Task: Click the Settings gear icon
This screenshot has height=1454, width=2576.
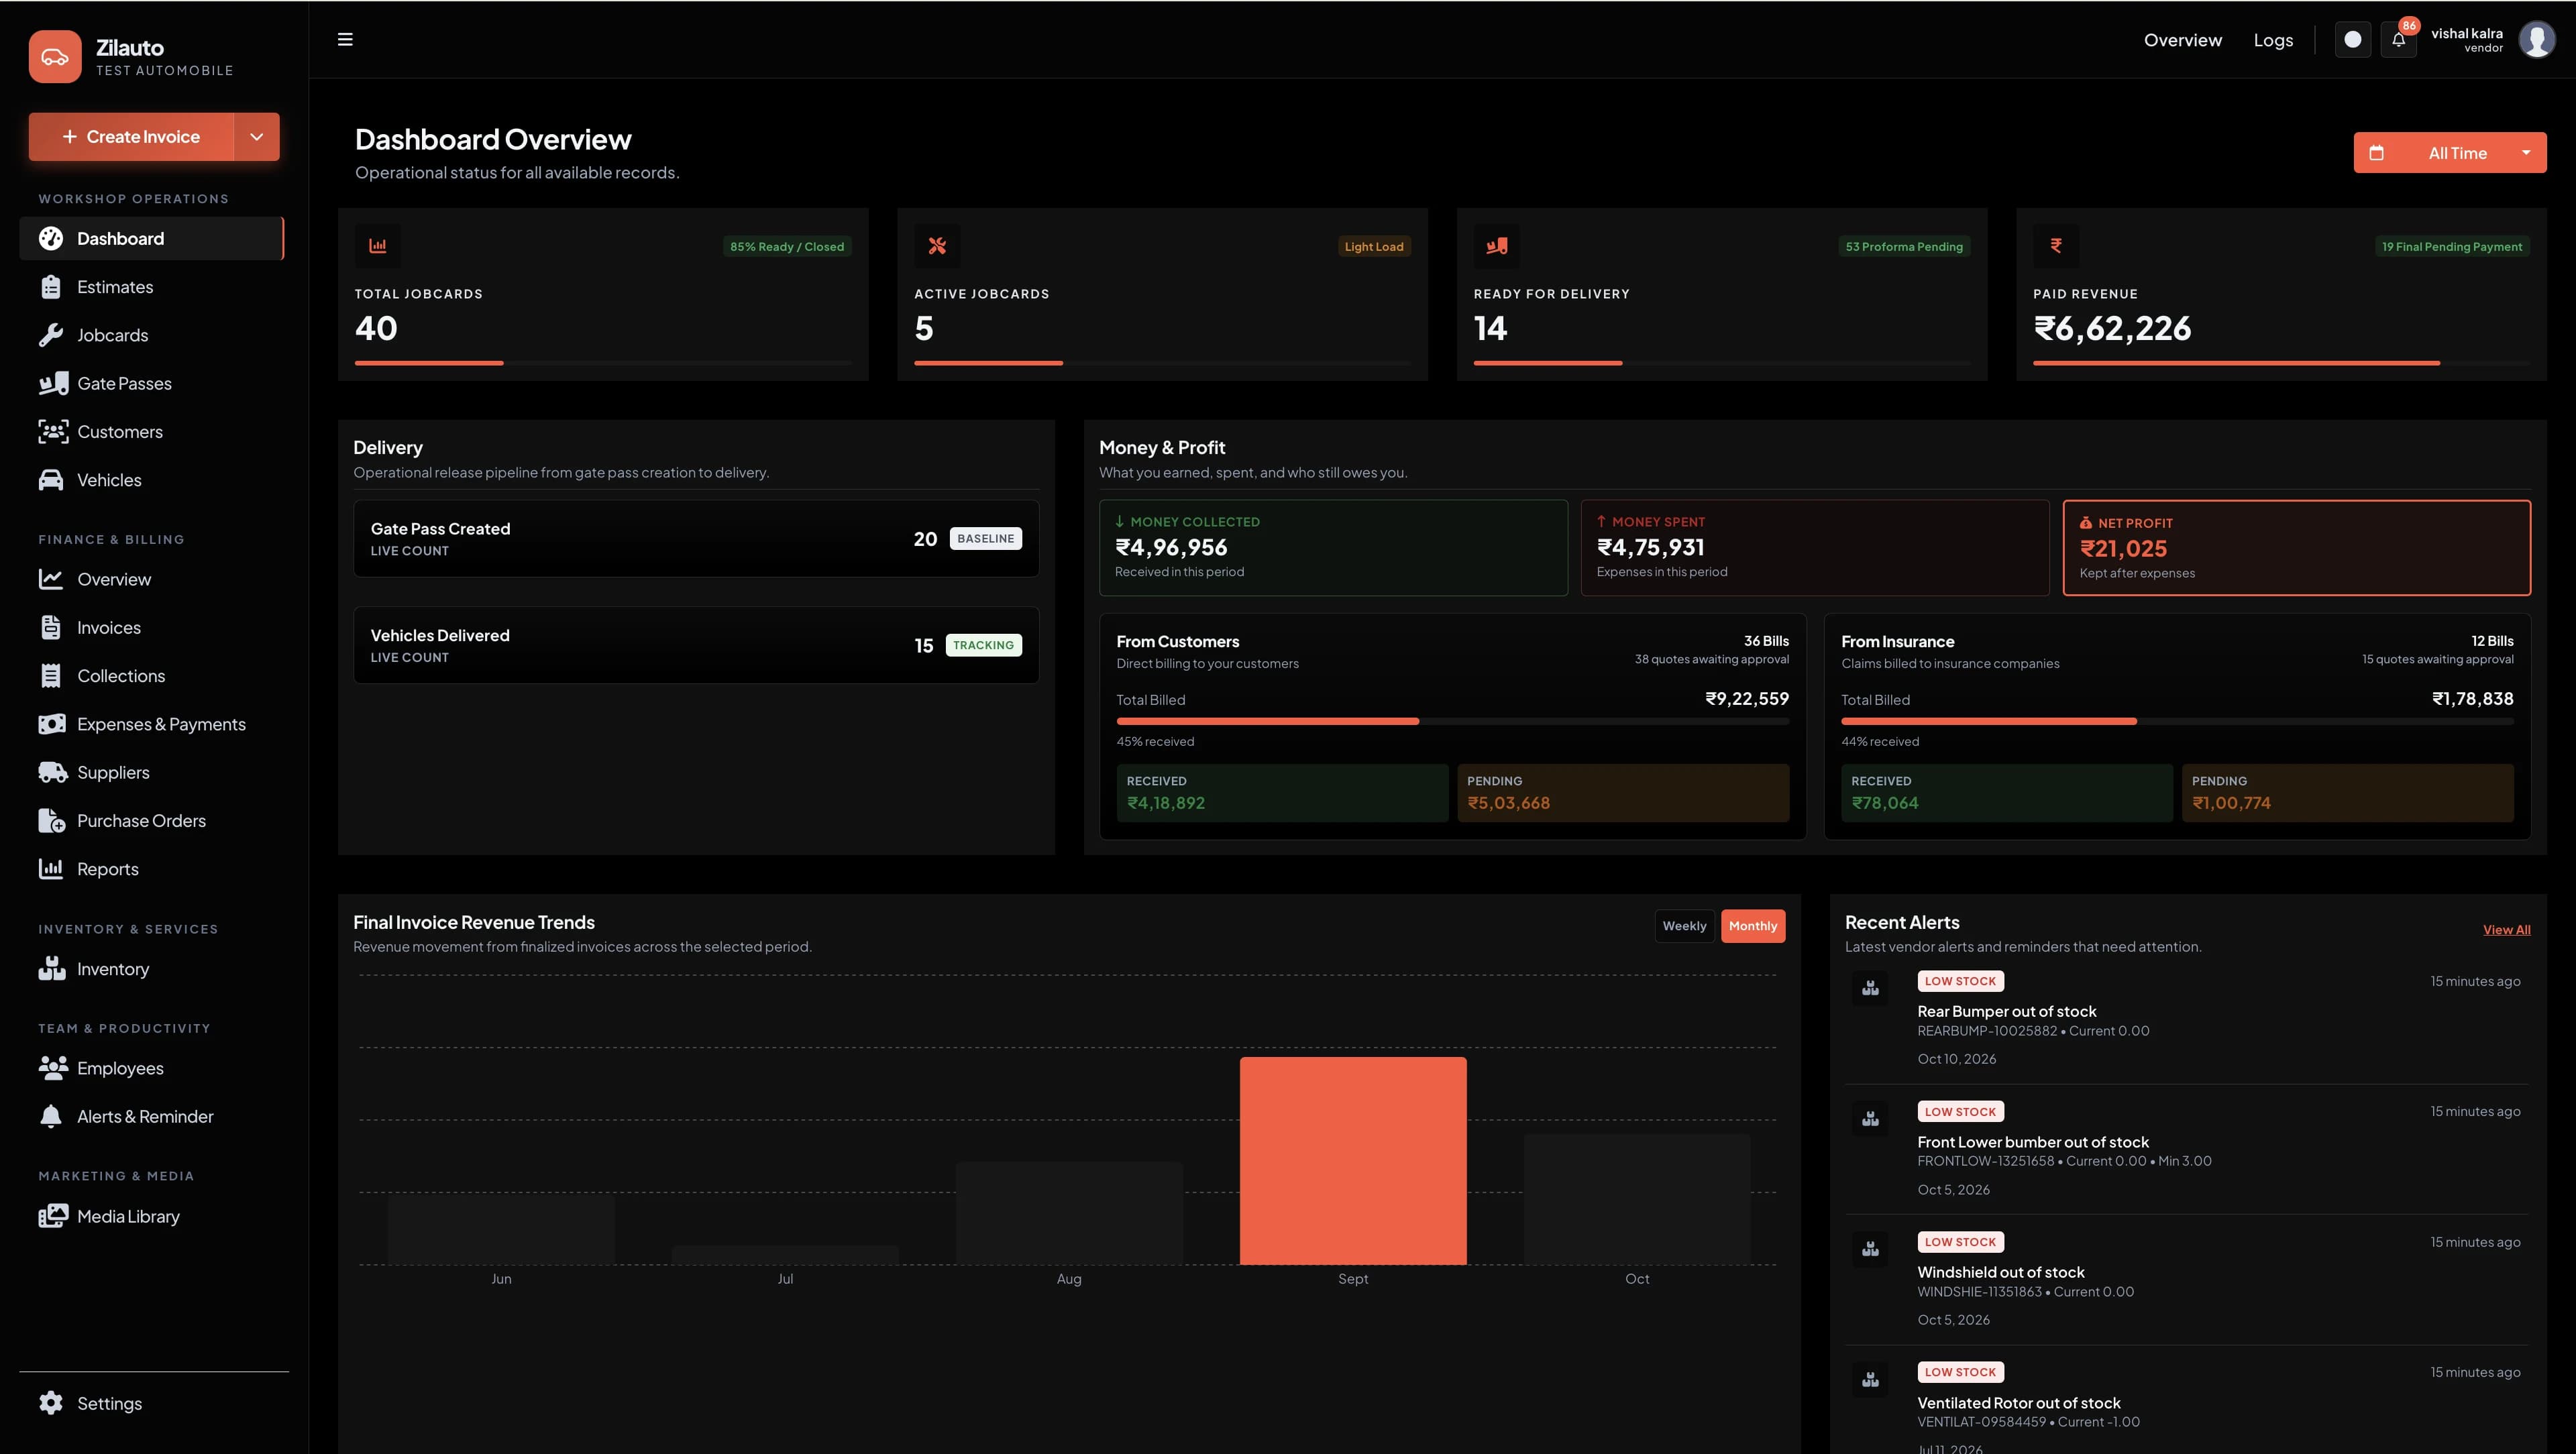Action: click(x=51, y=1403)
